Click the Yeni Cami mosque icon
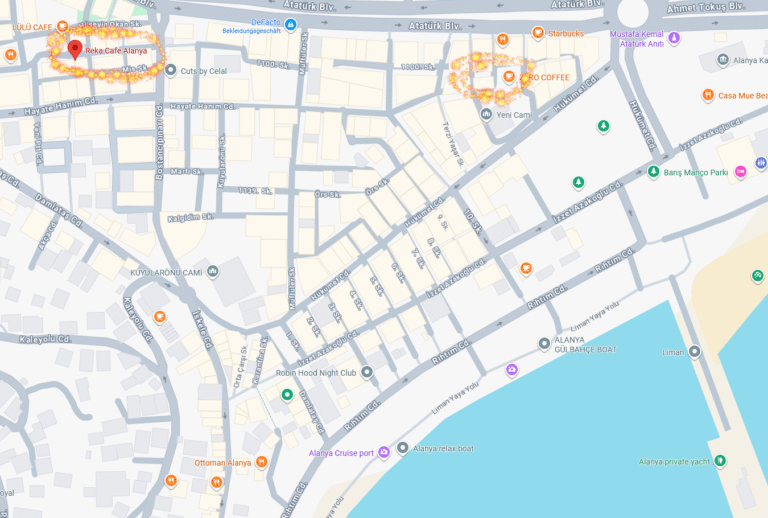Viewport: 768px width, 518px height. coord(486,114)
